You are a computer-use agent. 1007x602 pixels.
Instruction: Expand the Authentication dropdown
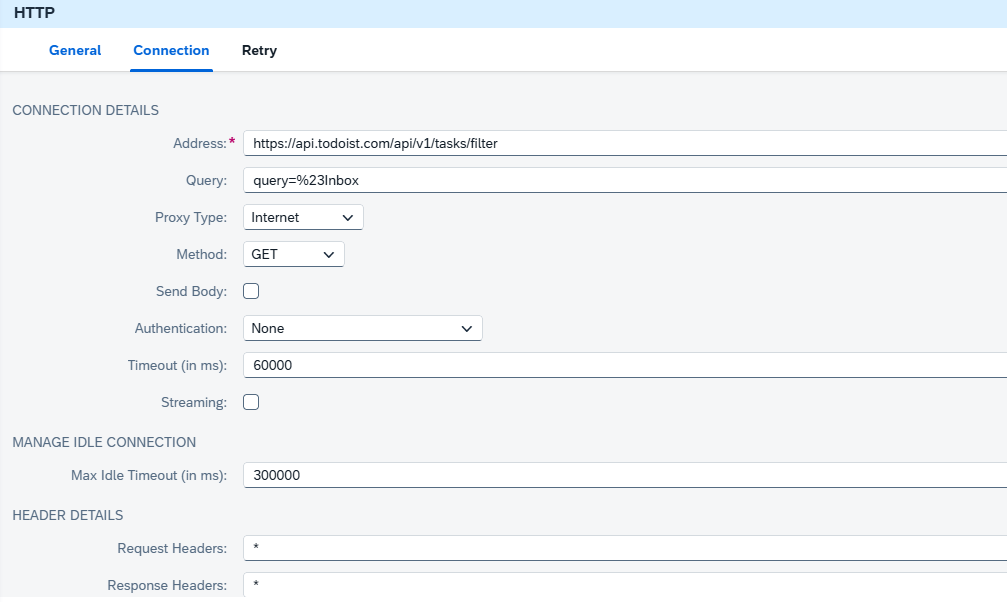(363, 328)
